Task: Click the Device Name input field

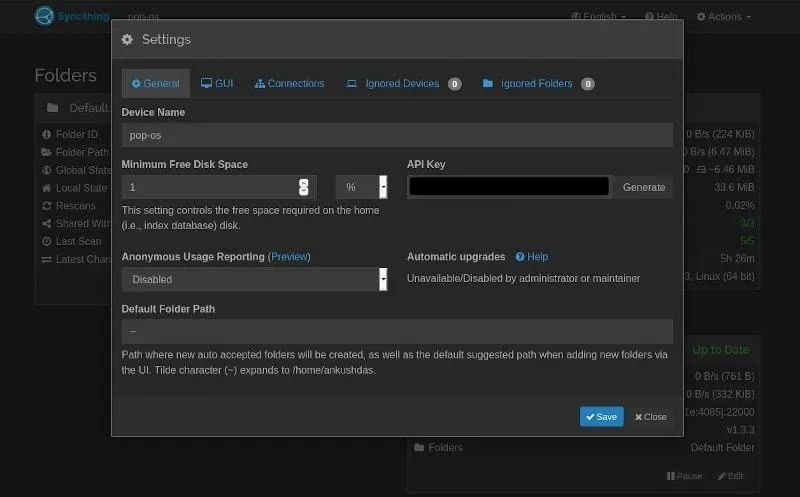Action: 396,135
